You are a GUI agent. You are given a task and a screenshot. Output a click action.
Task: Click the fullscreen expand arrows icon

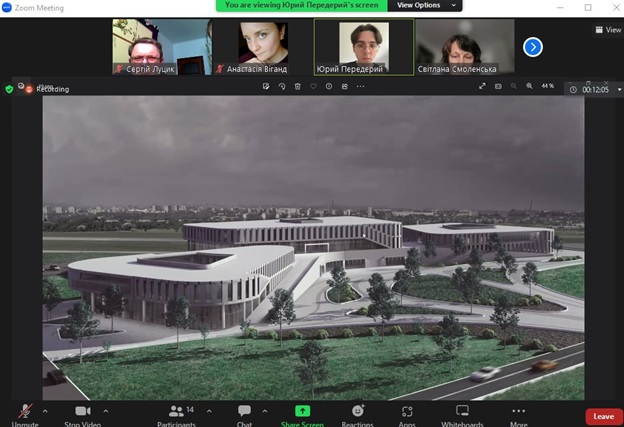(x=482, y=86)
